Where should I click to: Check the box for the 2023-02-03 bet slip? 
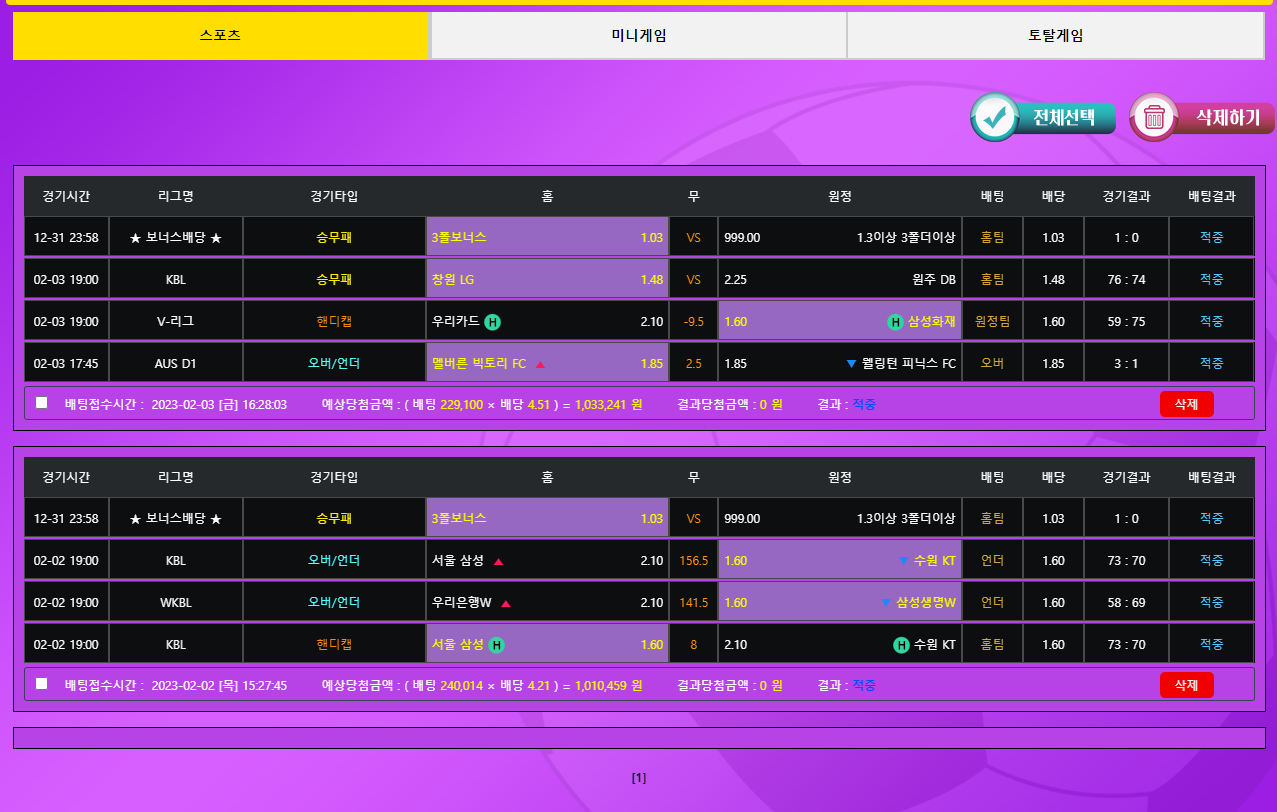point(41,403)
